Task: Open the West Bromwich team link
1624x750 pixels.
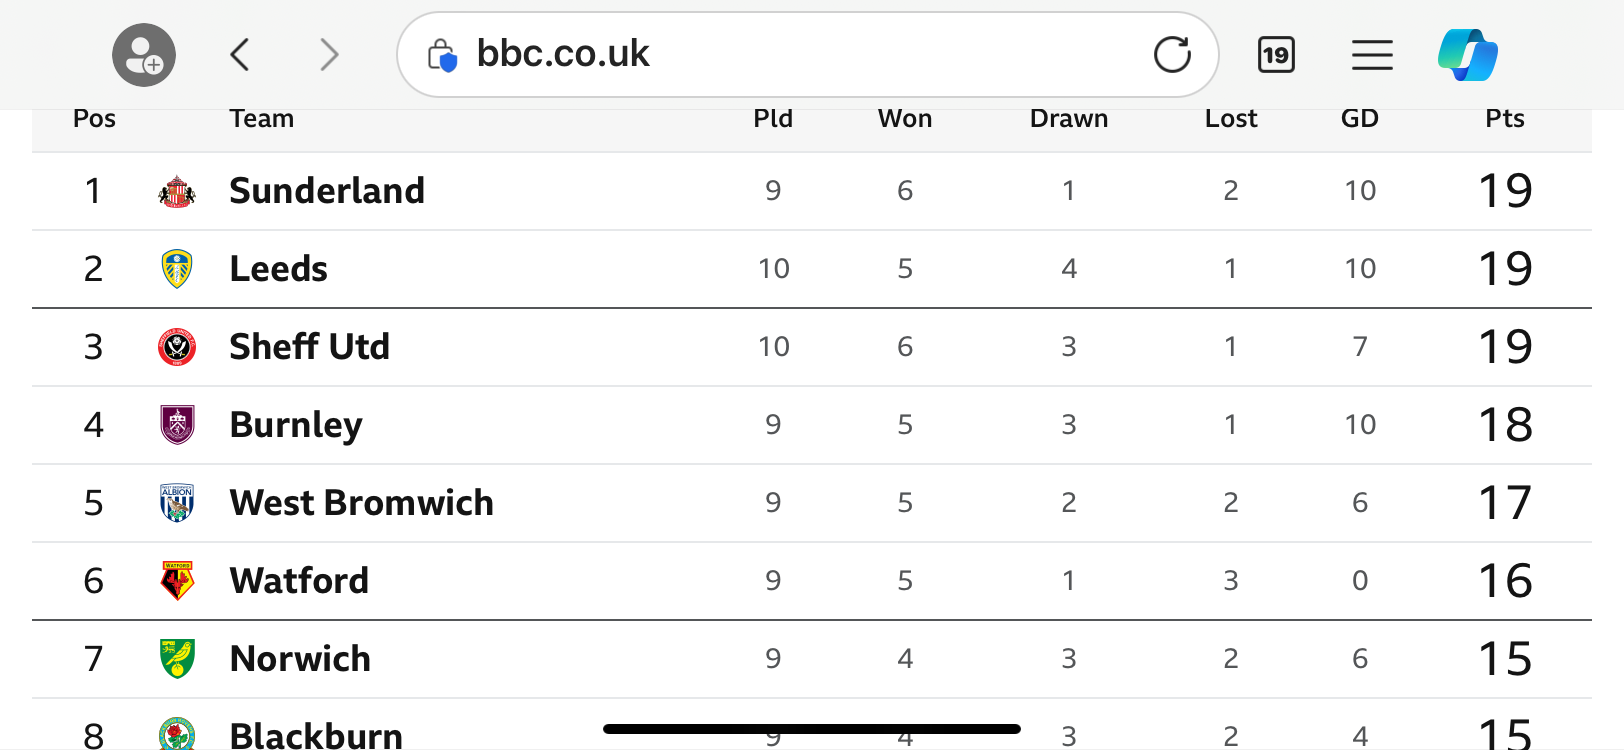Action: pos(361,503)
